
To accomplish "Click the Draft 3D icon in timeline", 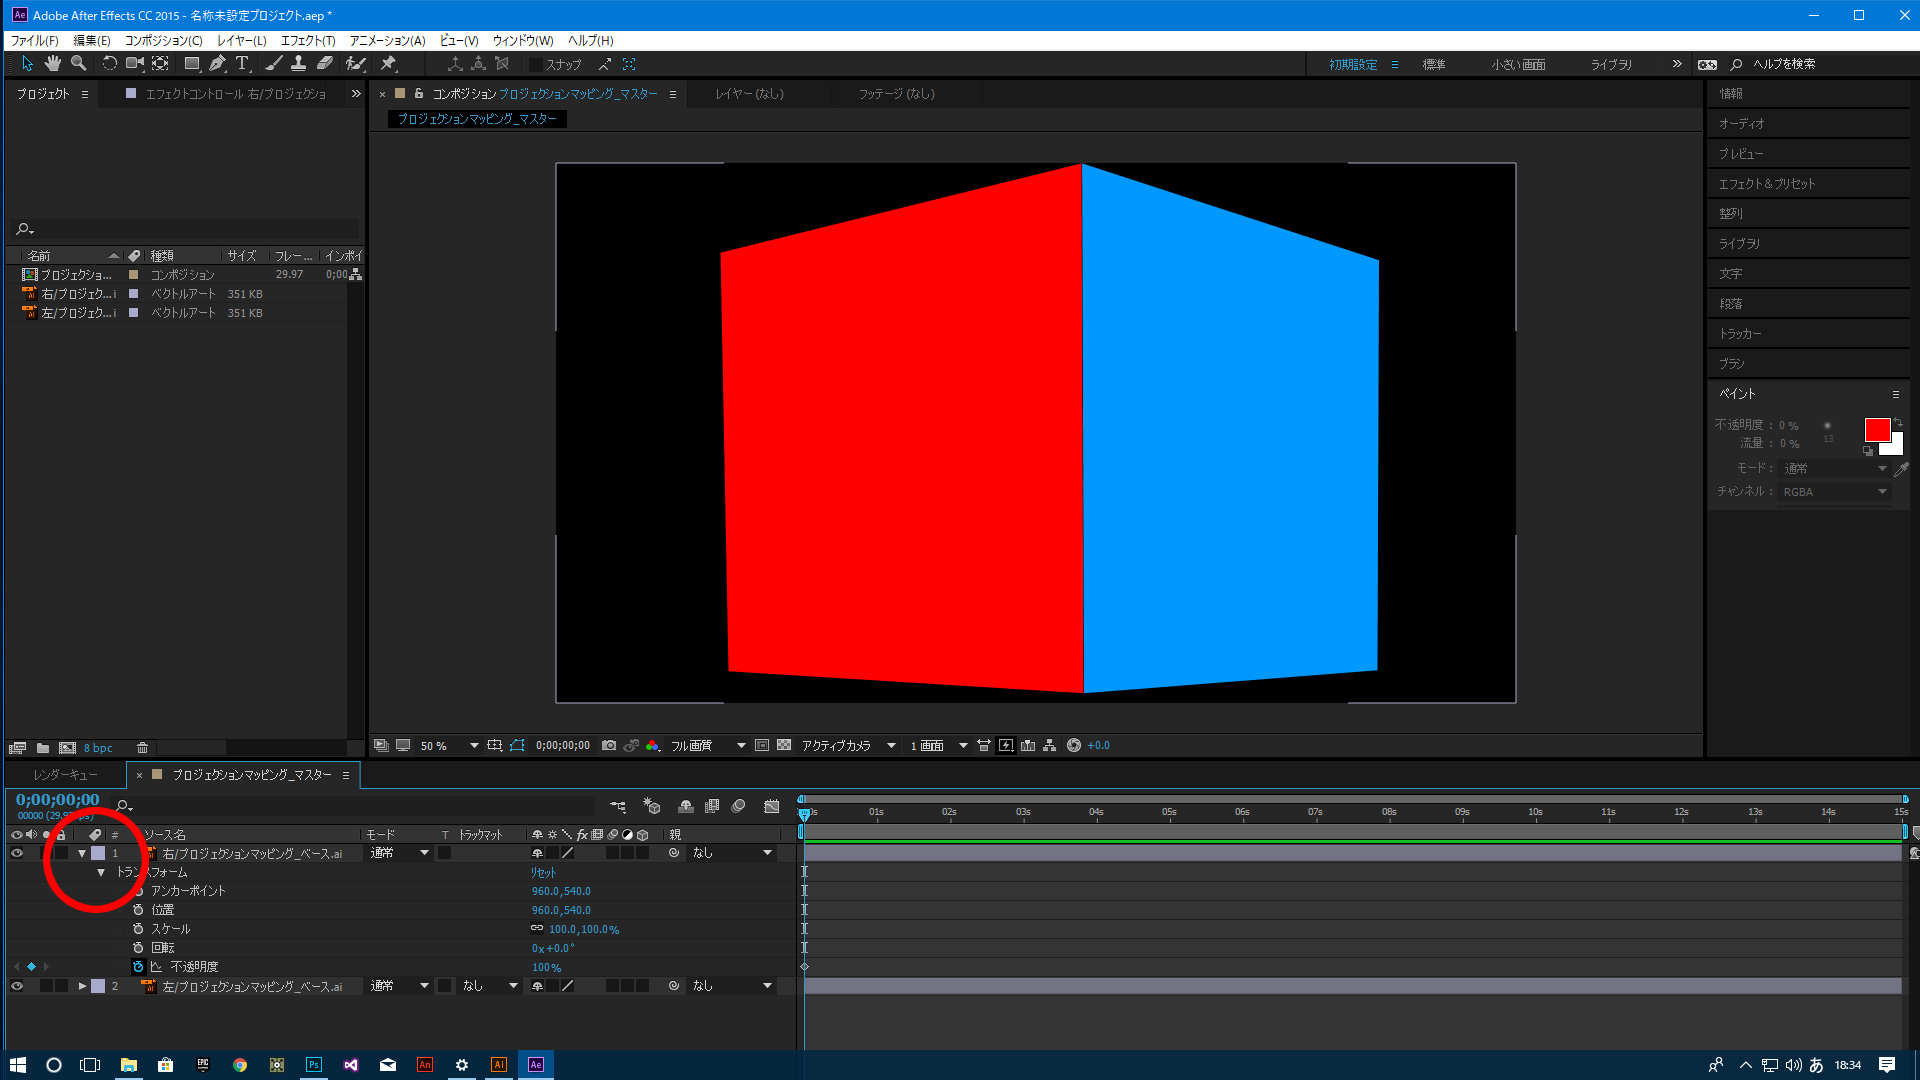I will coord(652,806).
